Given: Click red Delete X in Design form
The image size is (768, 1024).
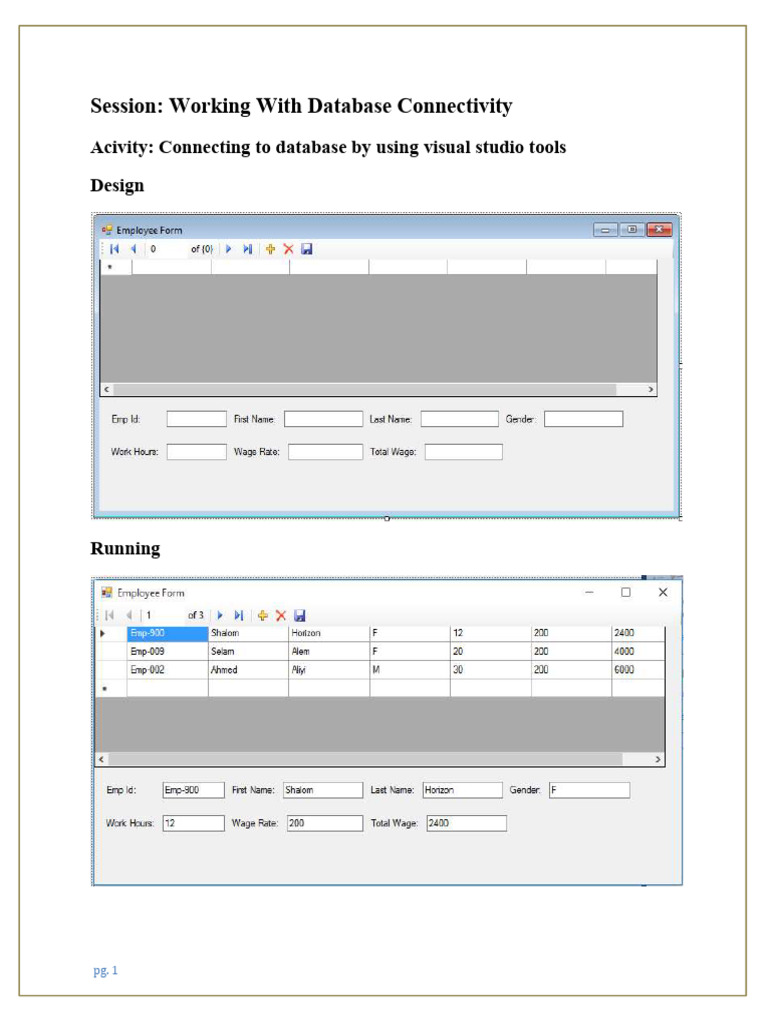Looking at the screenshot, I should (x=289, y=249).
